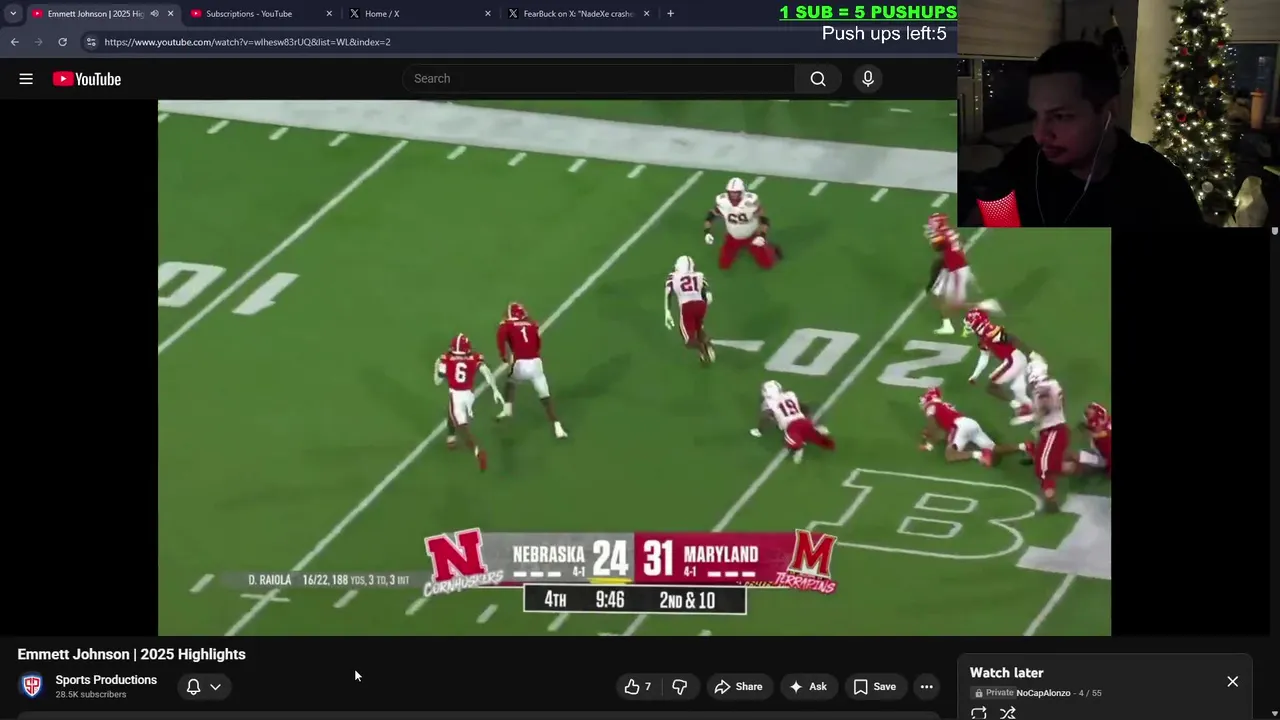Click the notification bell for Sports Productions

click(194, 687)
